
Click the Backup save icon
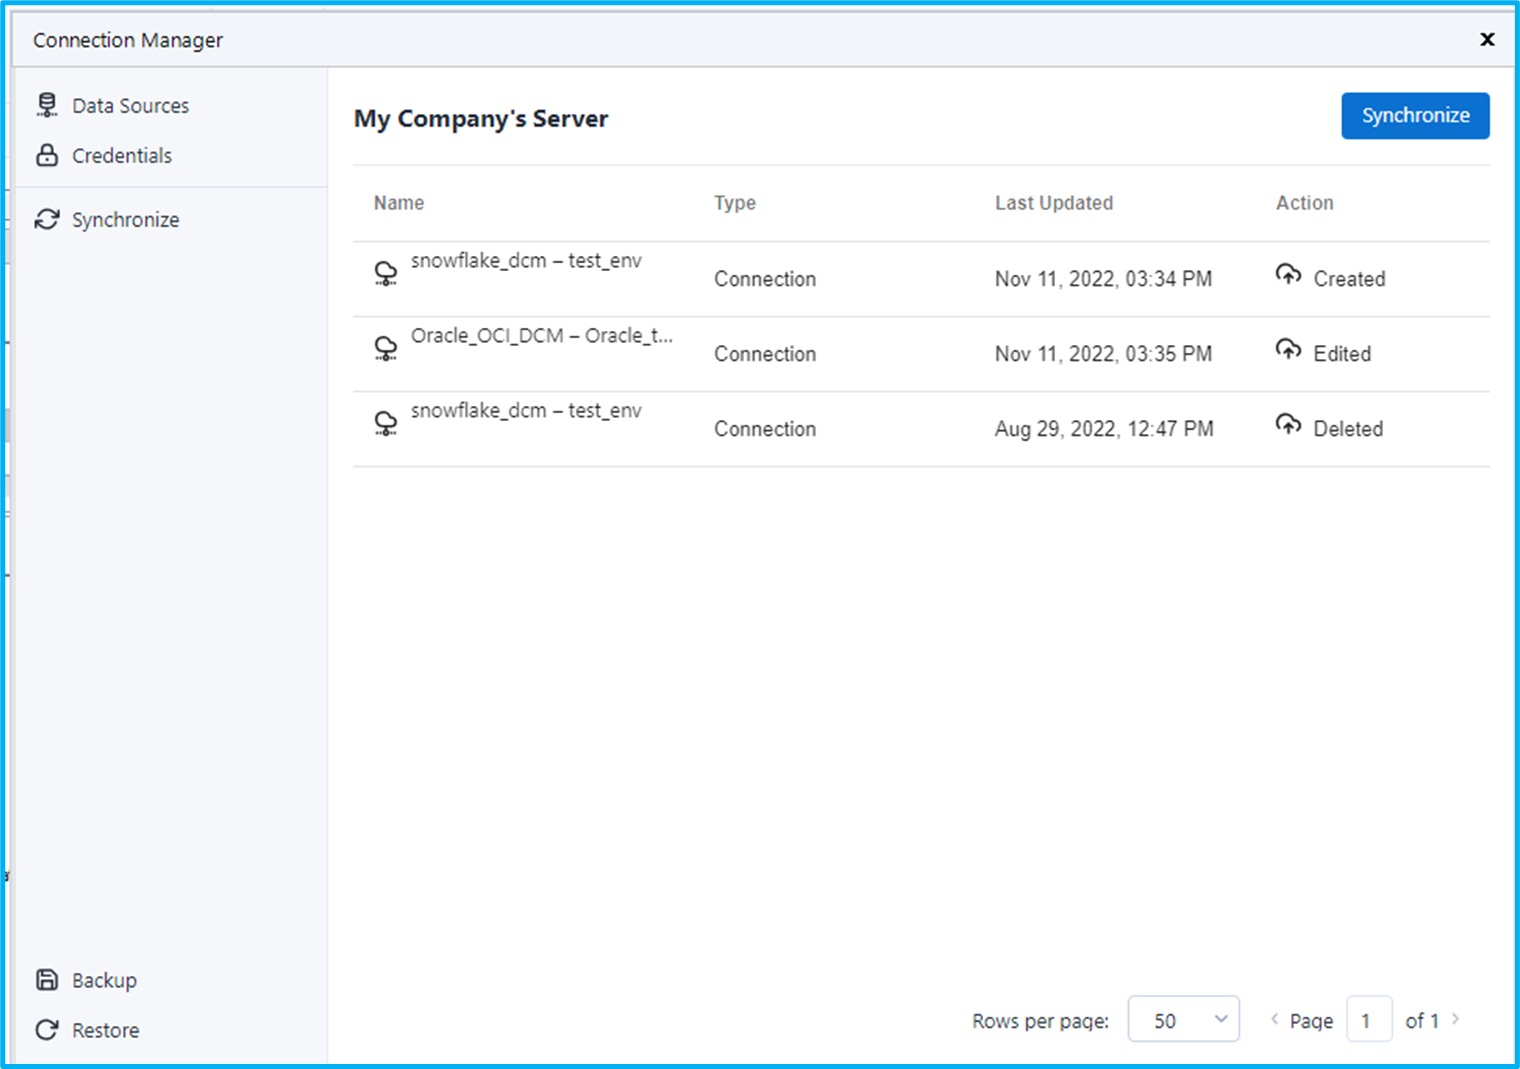(47, 980)
